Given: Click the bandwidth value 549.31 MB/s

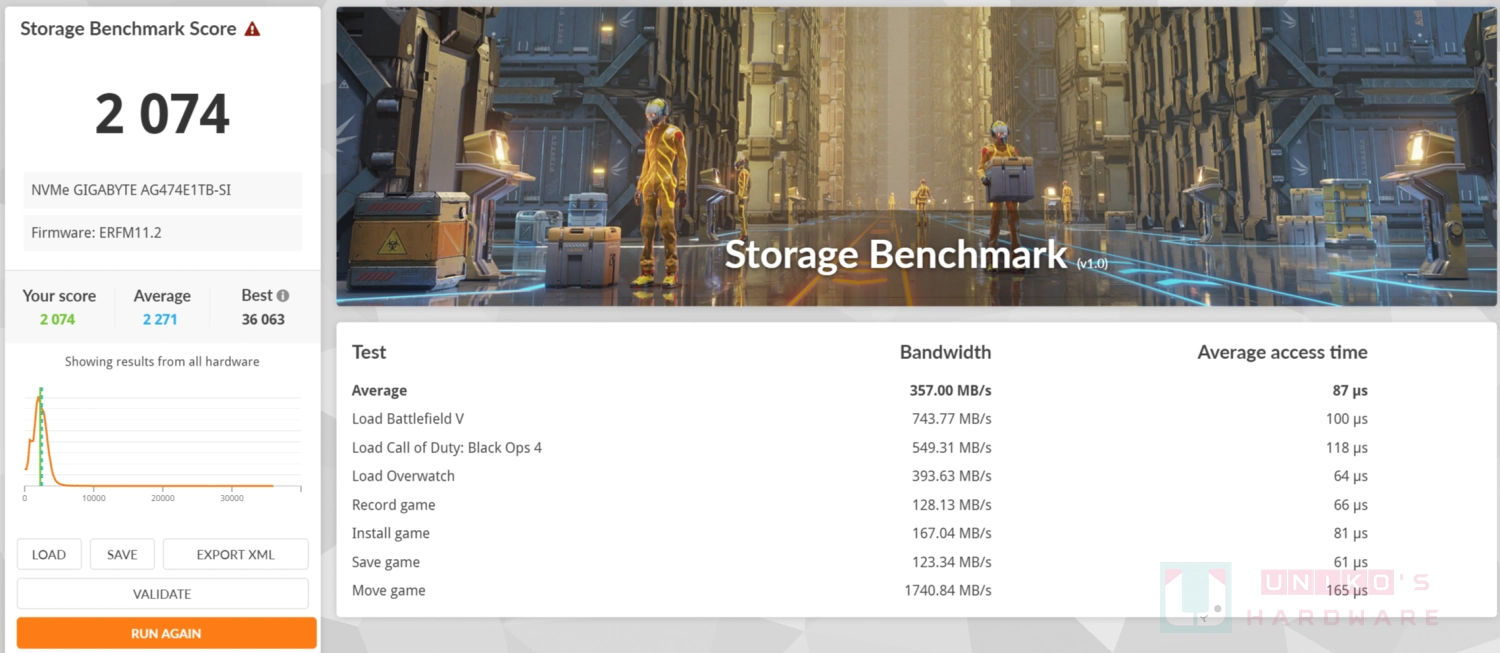Looking at the screenshot, I should tap(951, 448).
